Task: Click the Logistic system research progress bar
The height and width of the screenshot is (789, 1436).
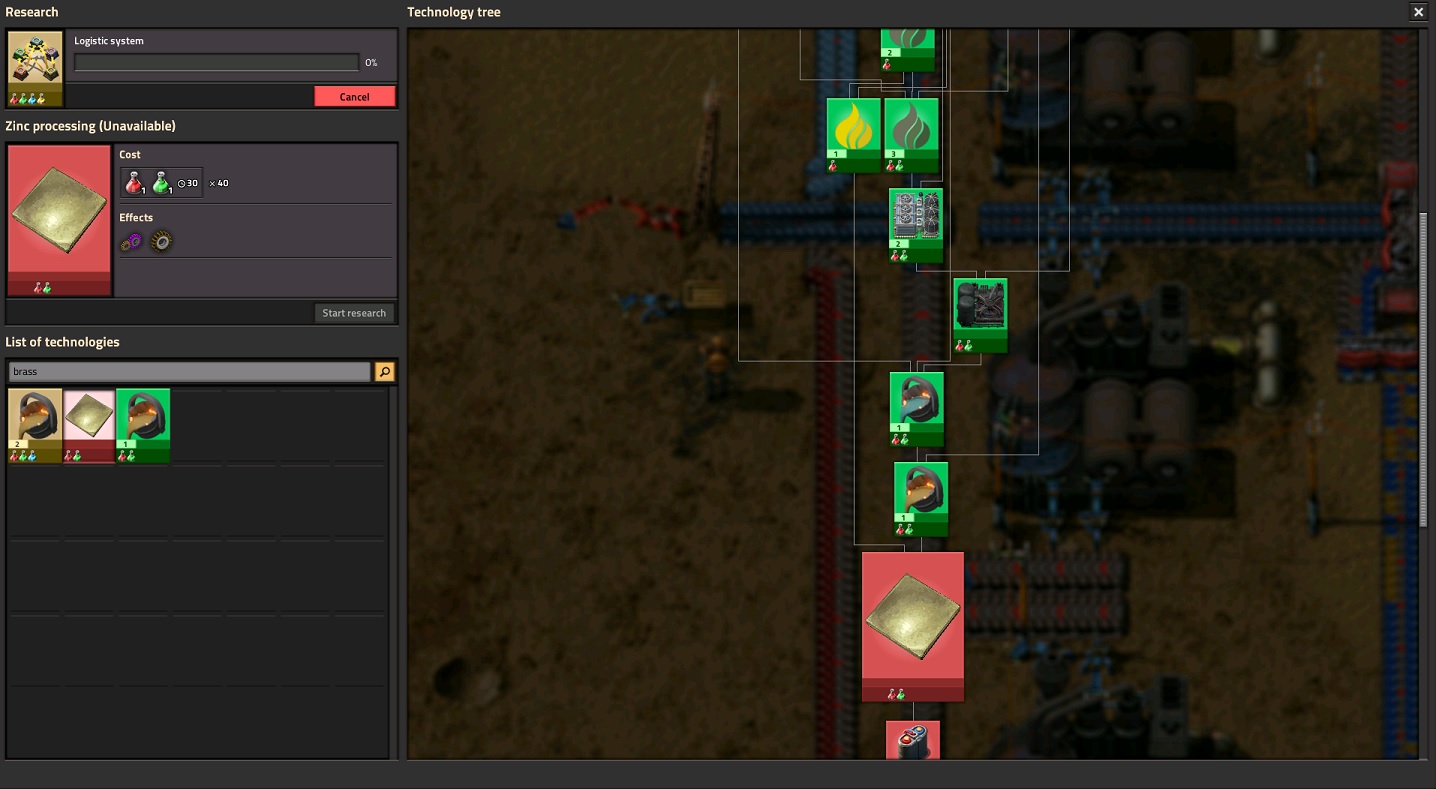Action: (216, 63)
